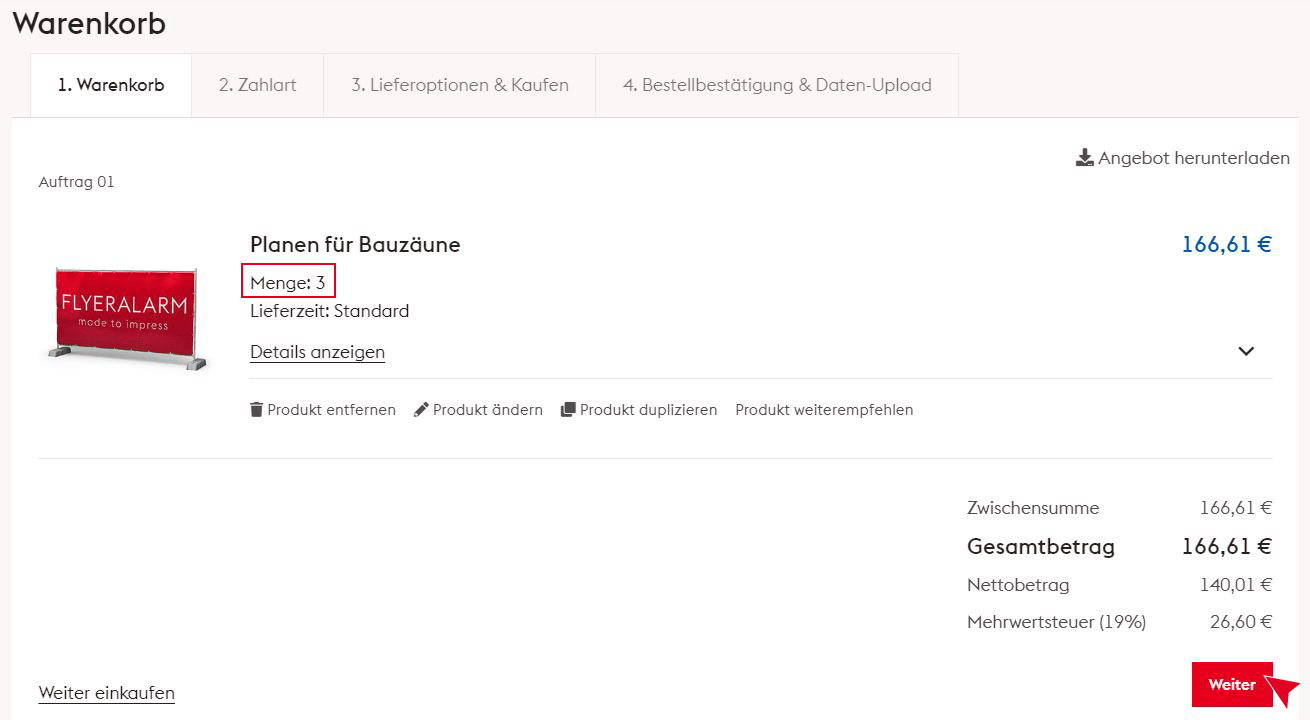Screen dimensions: 1310x720
Task: Click the Warenkorb page heading
Action: coord(89,24)
